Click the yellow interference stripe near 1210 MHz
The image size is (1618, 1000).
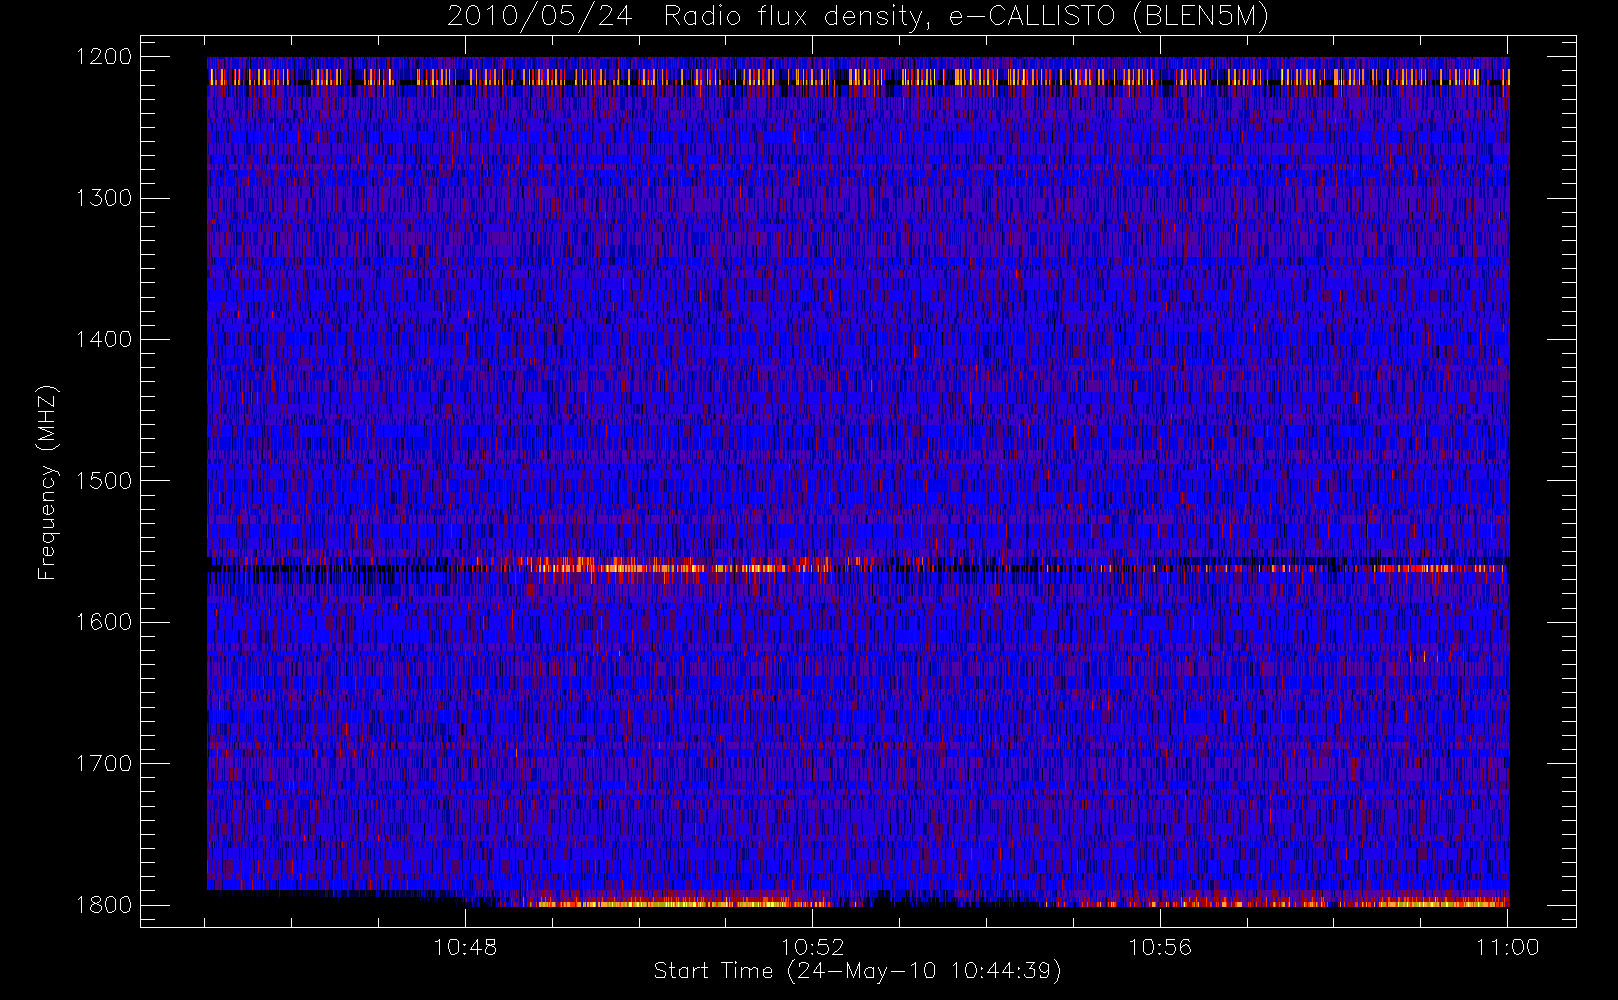point(858,76)
